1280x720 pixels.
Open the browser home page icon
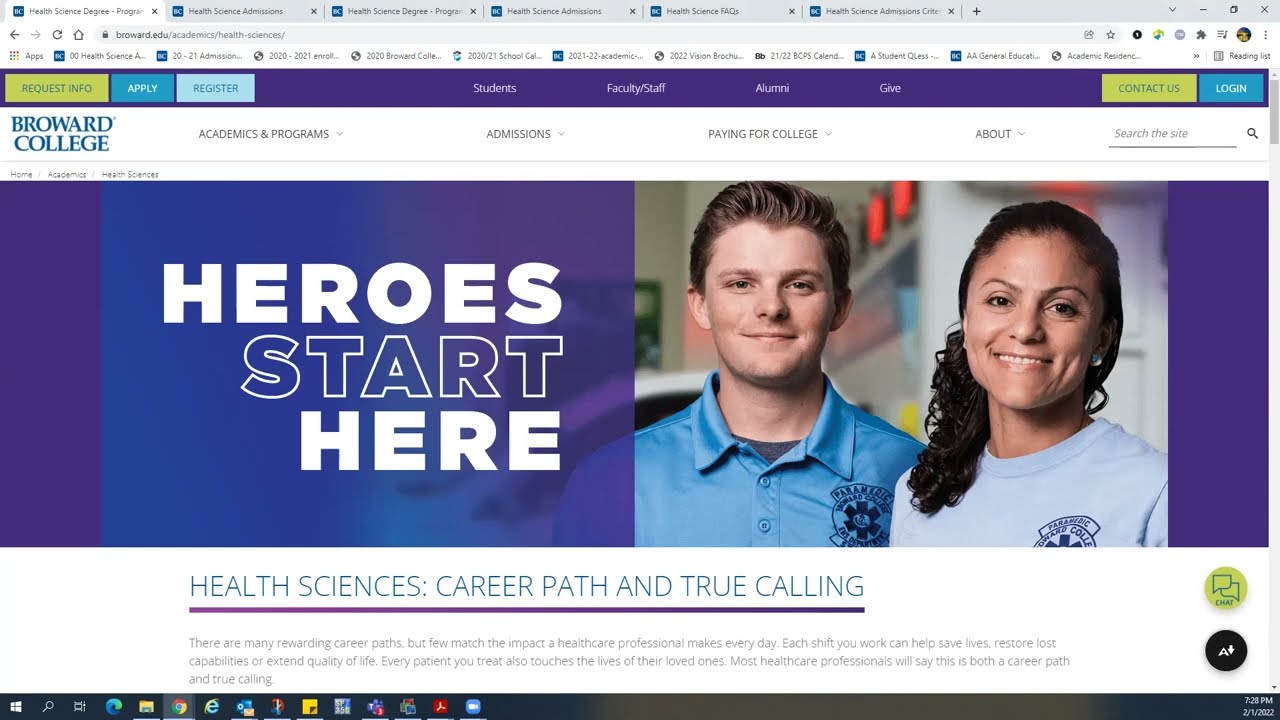[78, 34]
